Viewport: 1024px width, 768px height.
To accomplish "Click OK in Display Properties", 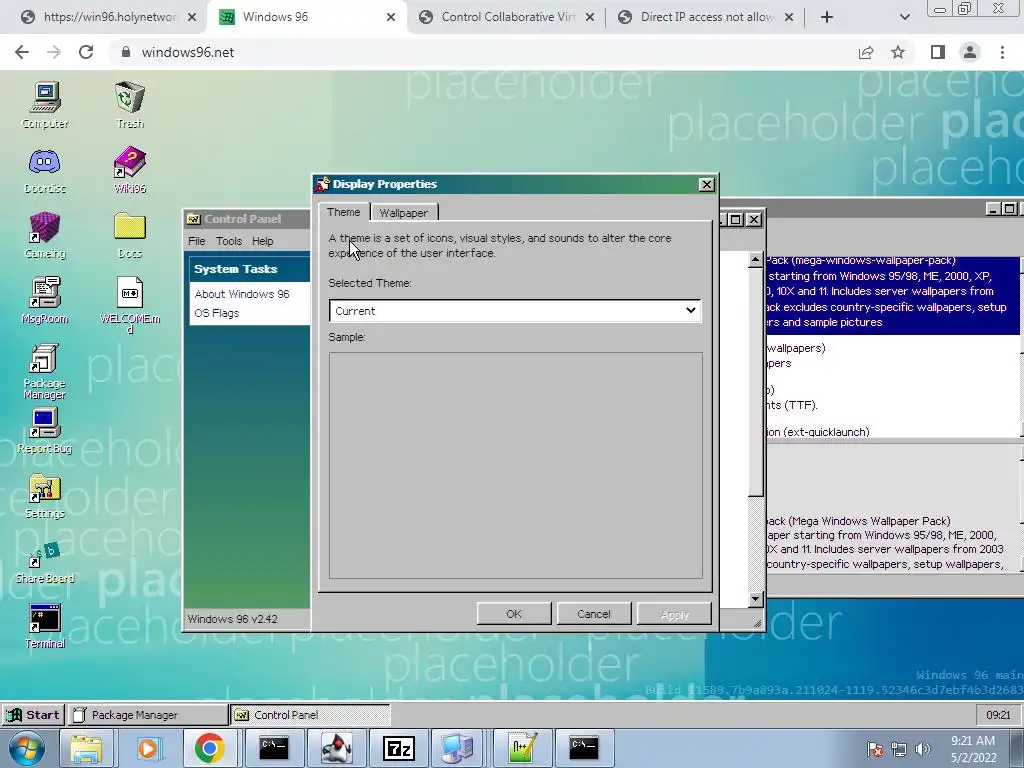I will 514,614.
